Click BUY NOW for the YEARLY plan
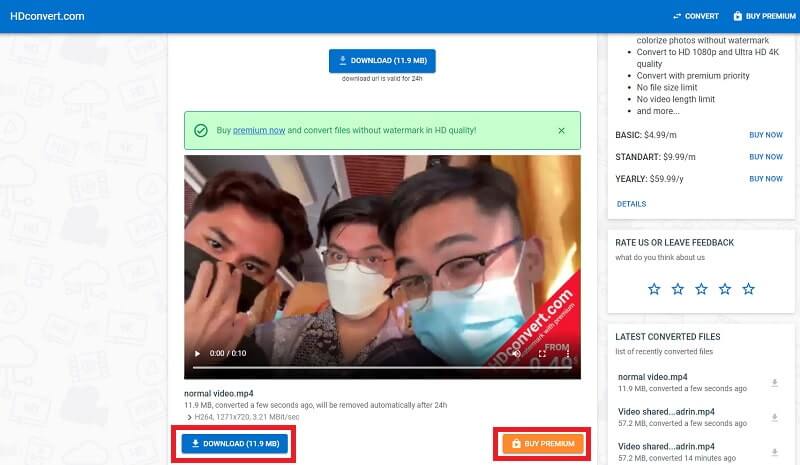 tap(765, 179)
